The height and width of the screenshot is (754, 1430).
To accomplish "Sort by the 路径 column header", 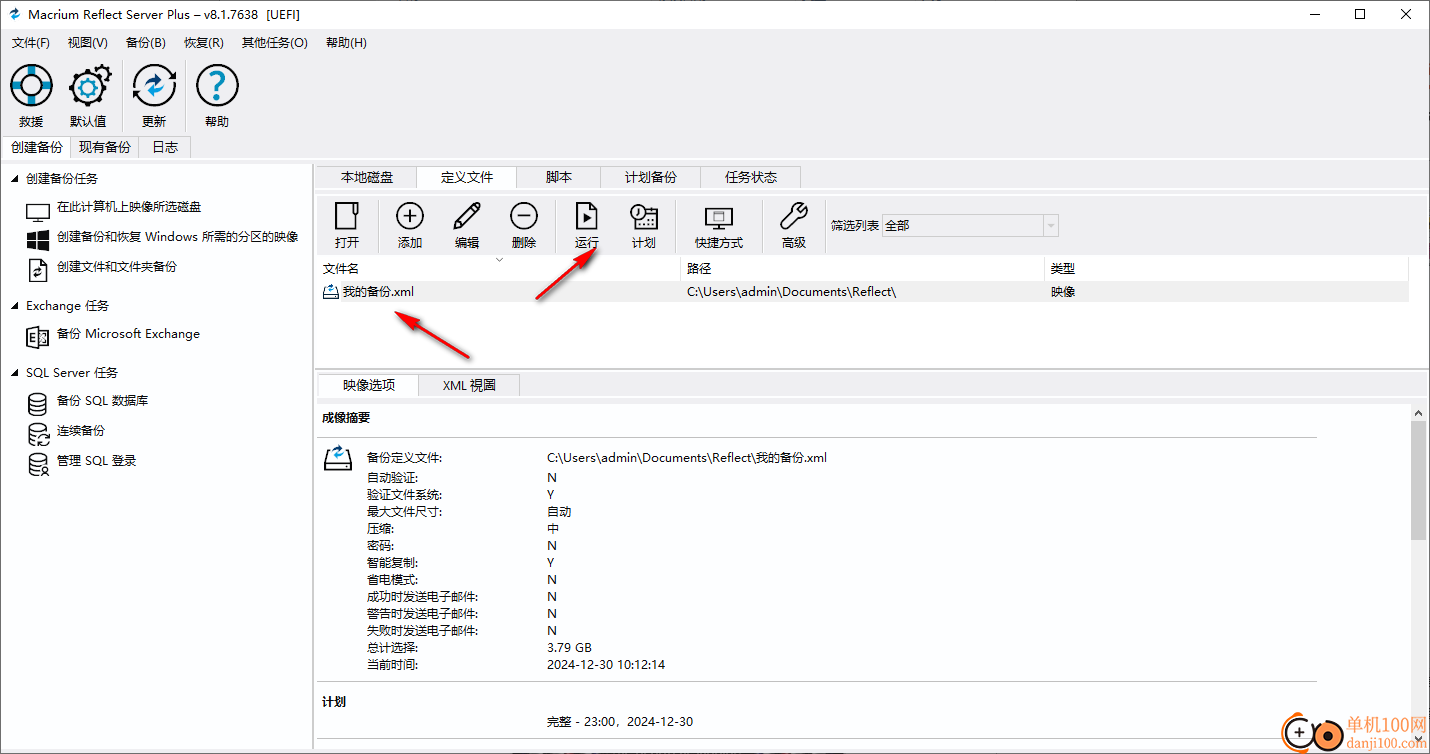I will [x=863, y=269].
